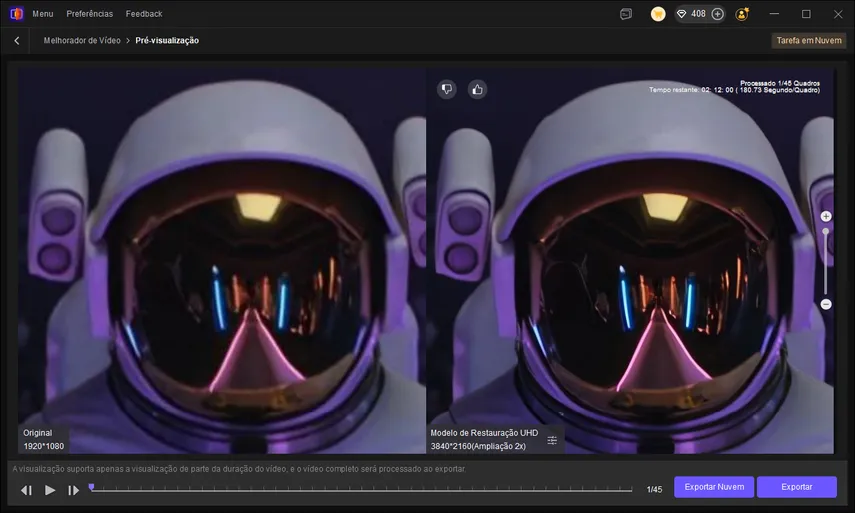
Task: Click the Exportar button
Action: click(x=796, y=487)
